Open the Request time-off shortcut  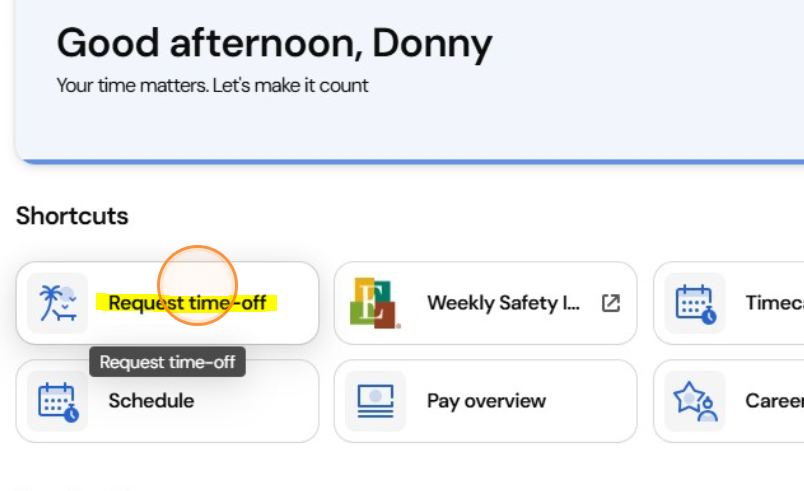click(x=167, y=303)
